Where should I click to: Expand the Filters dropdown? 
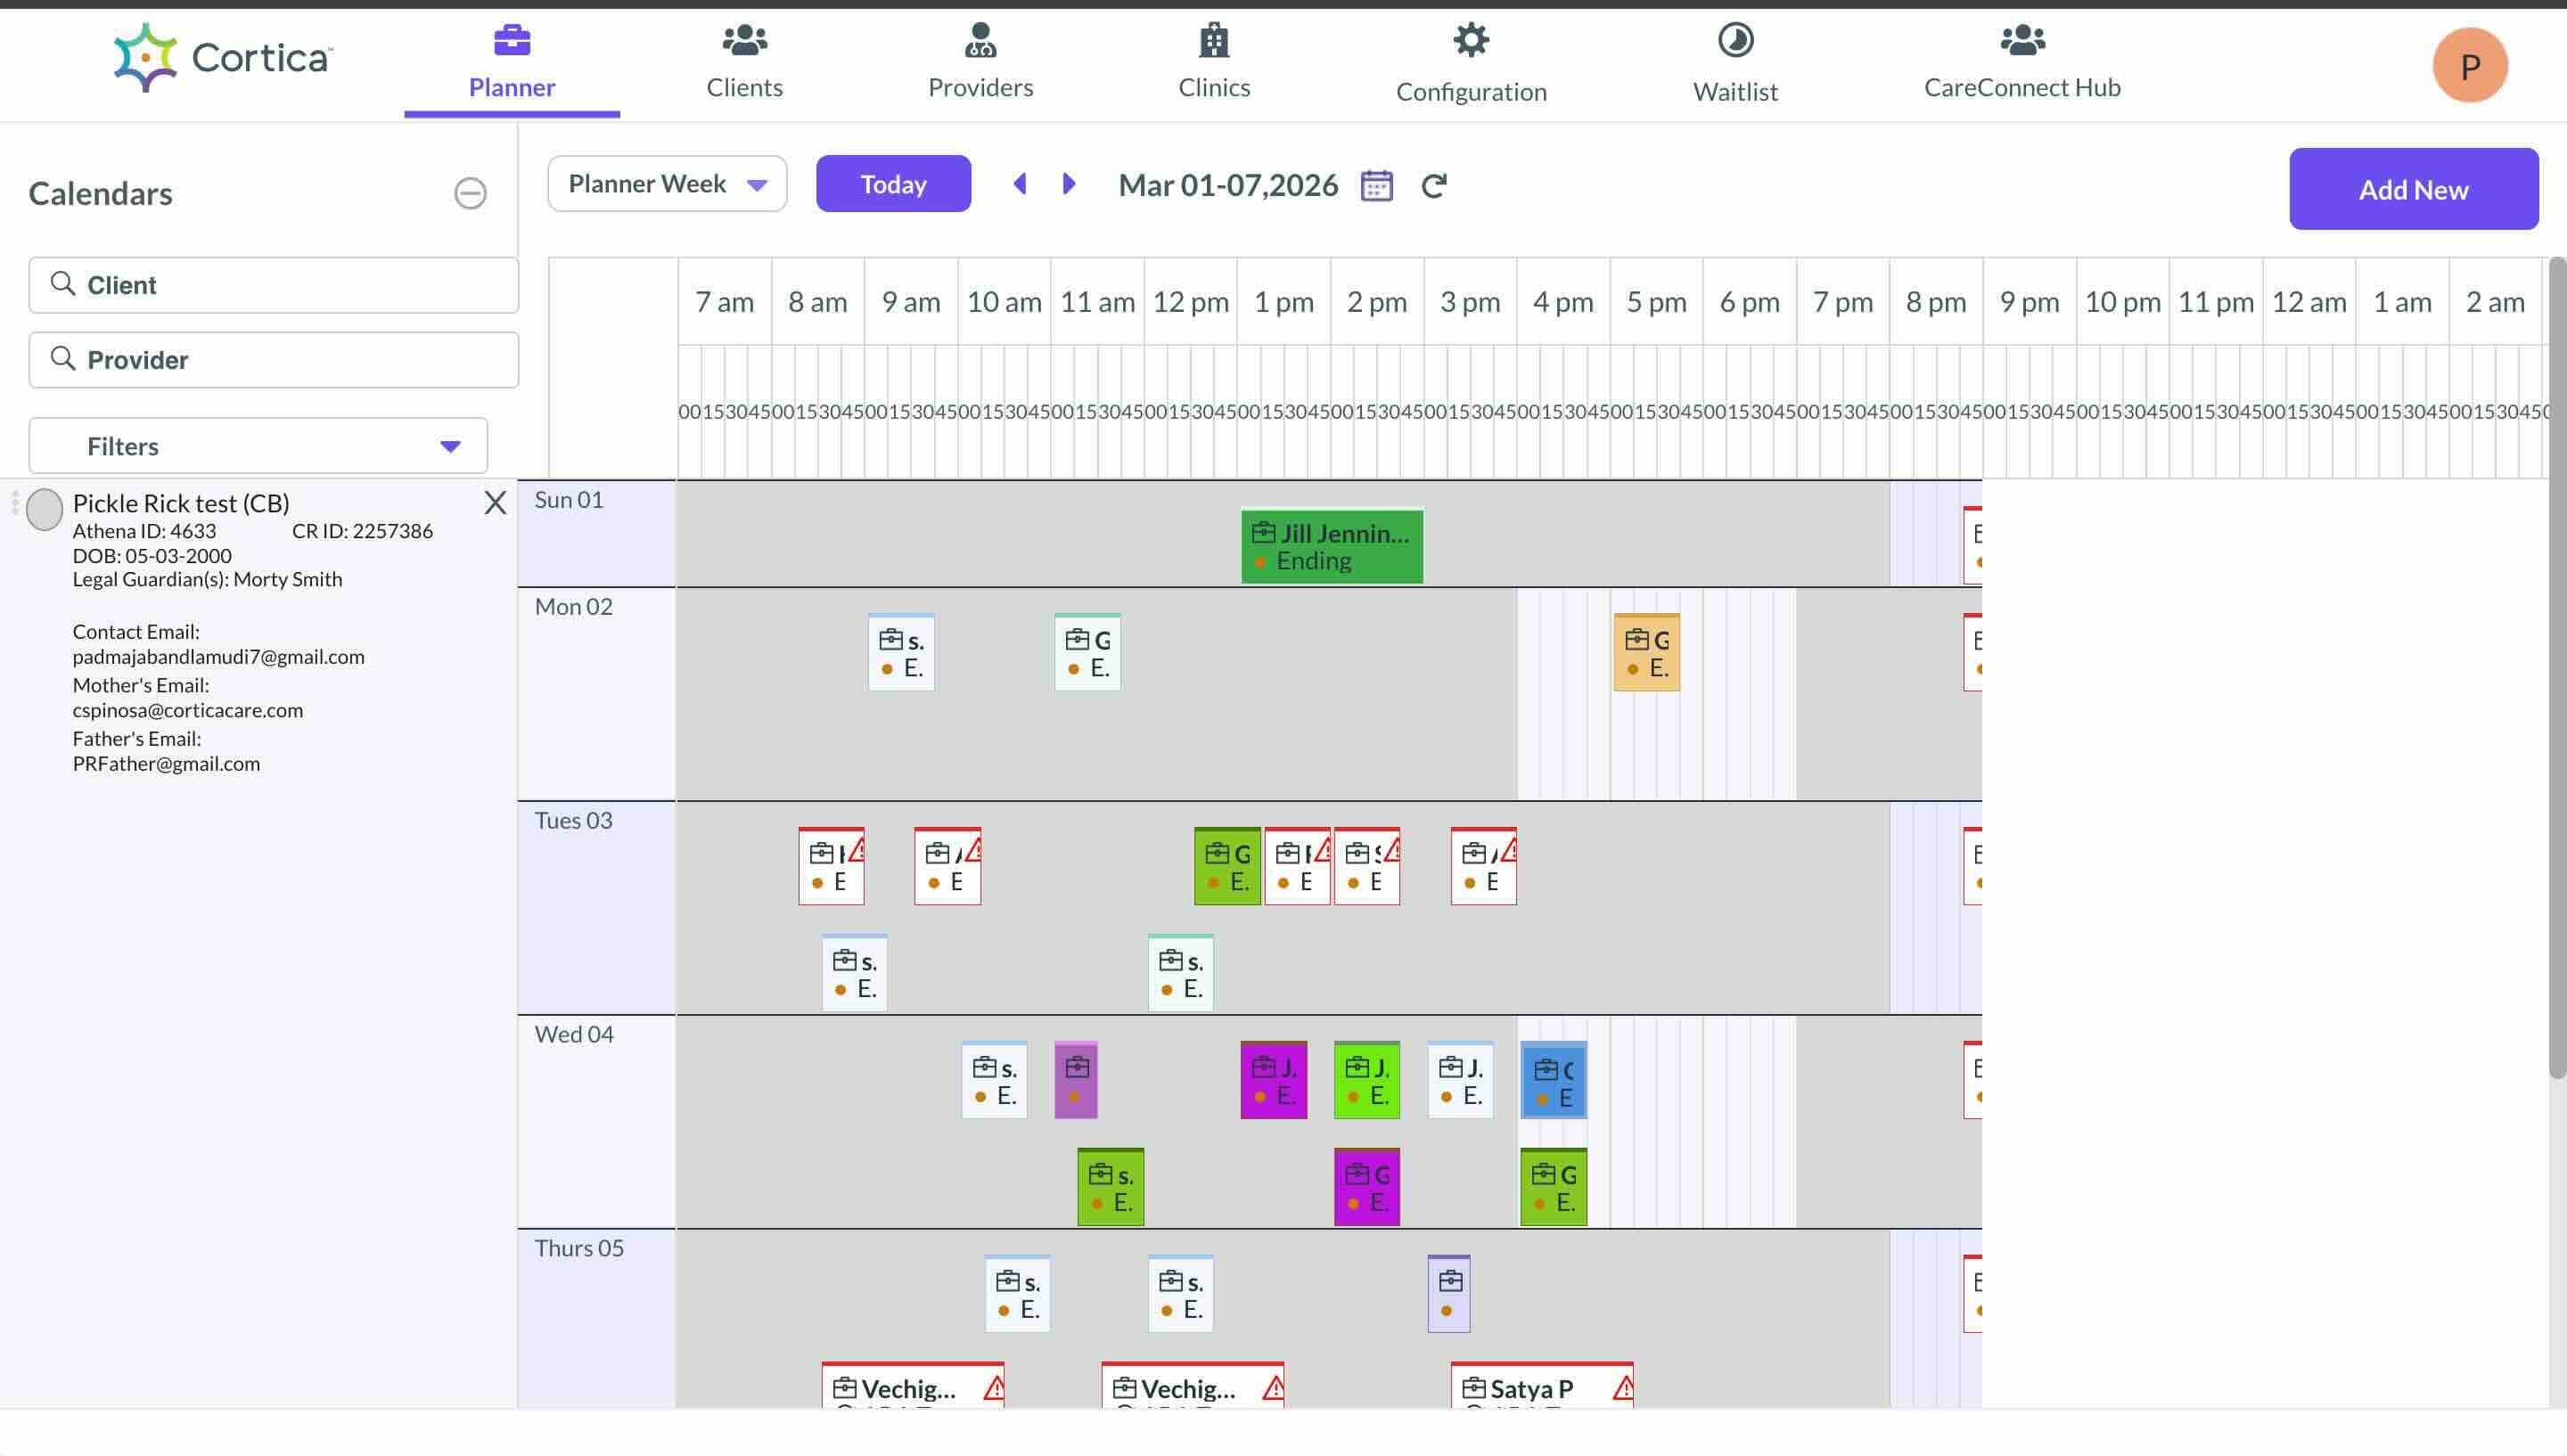tap(258, 446)
